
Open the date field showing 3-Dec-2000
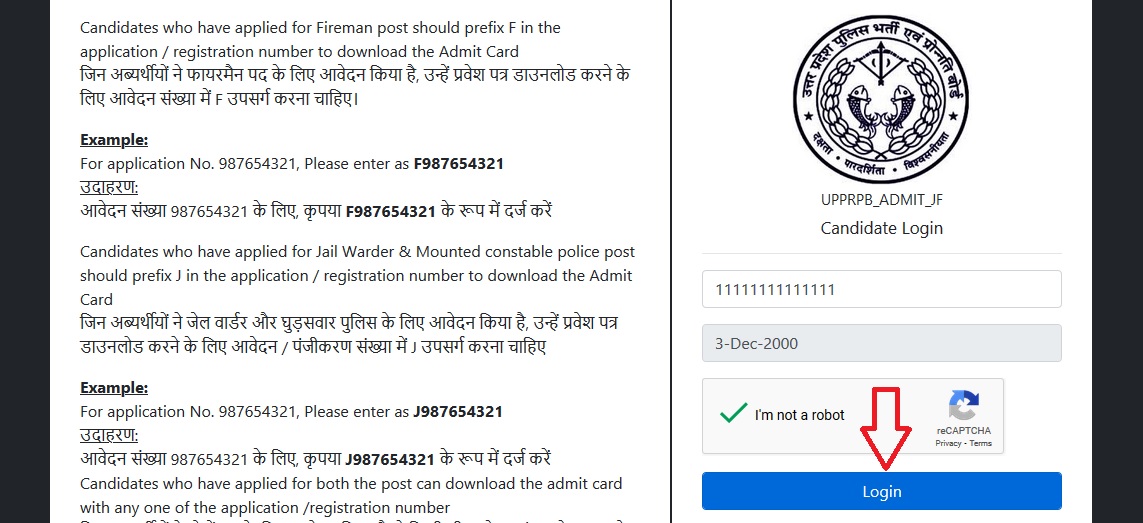pos(881,343)
